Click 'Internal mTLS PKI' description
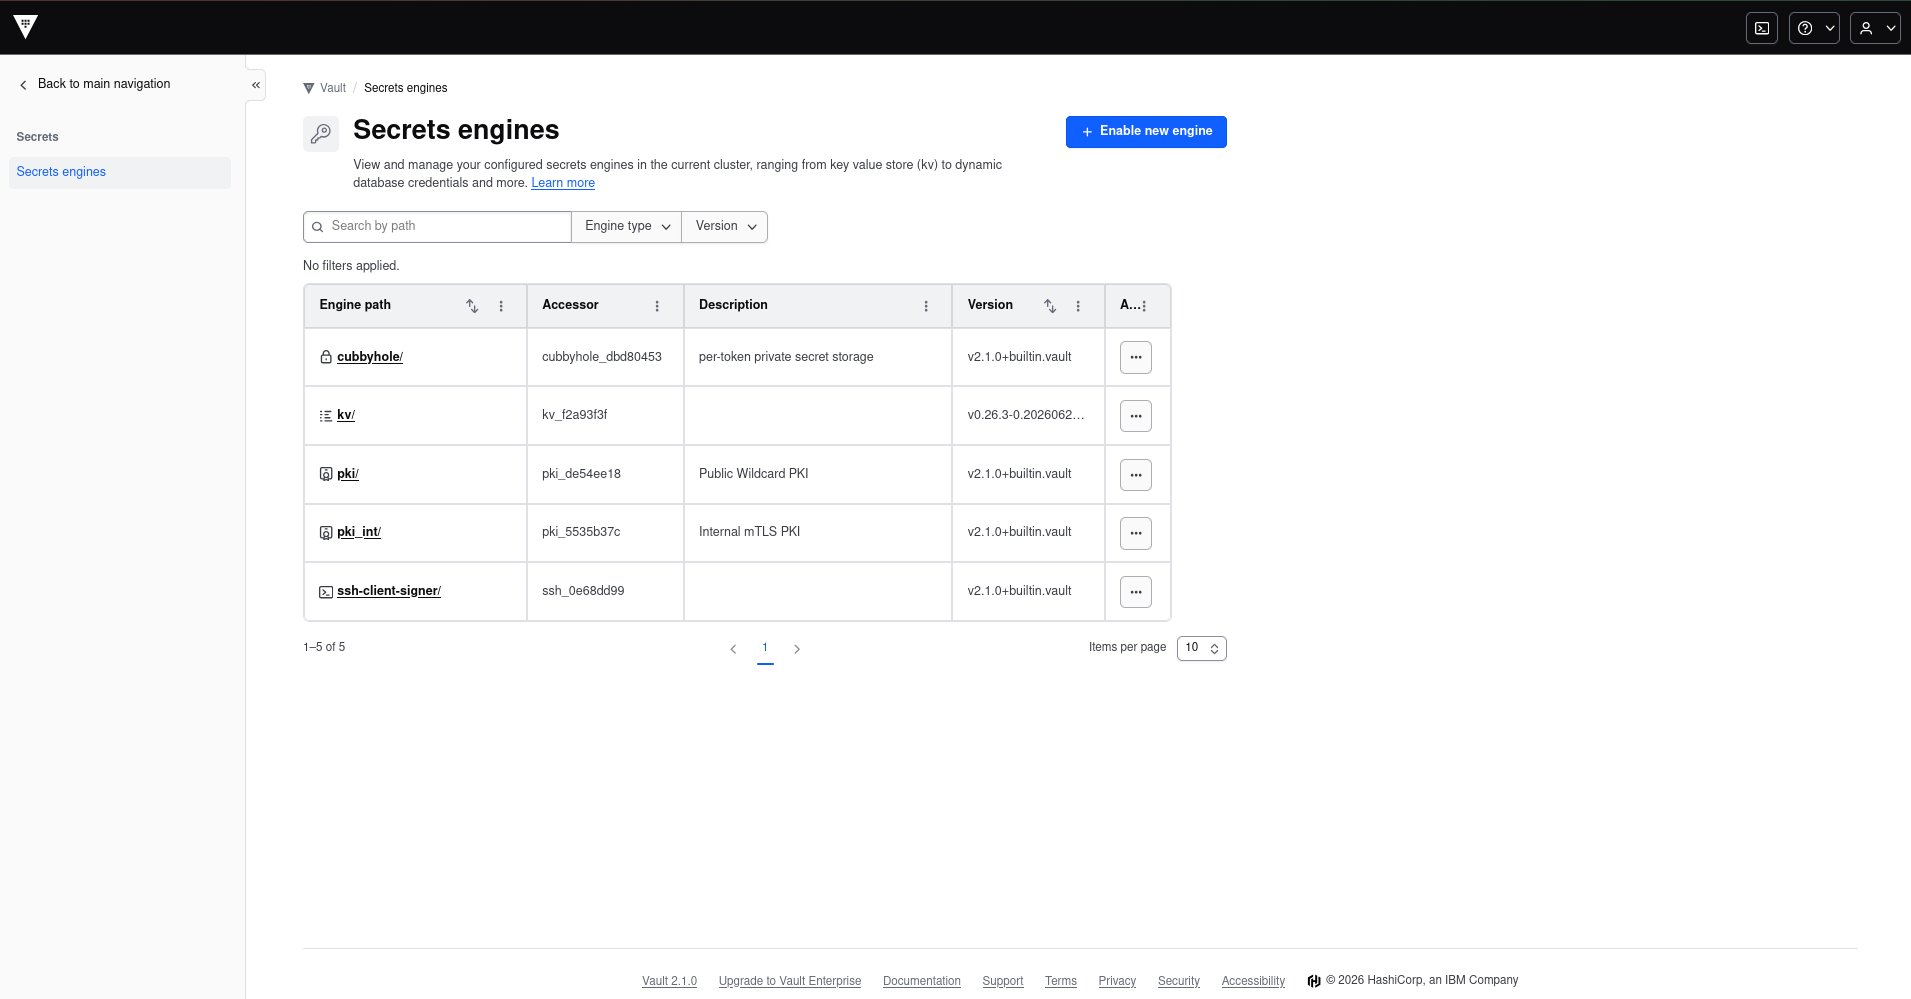The width and height of the screenshot is (1911, 999). [x=750, y=532]
